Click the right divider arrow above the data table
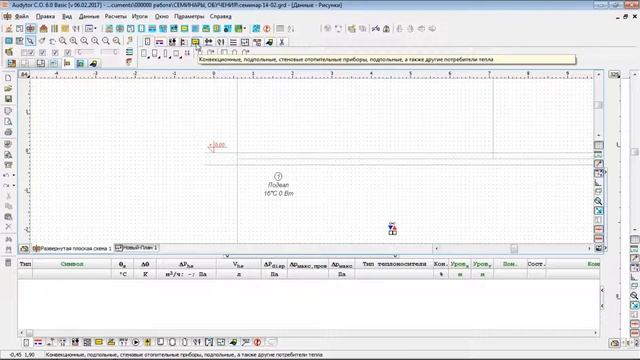640x360 pixels. (x=395, y=256)
